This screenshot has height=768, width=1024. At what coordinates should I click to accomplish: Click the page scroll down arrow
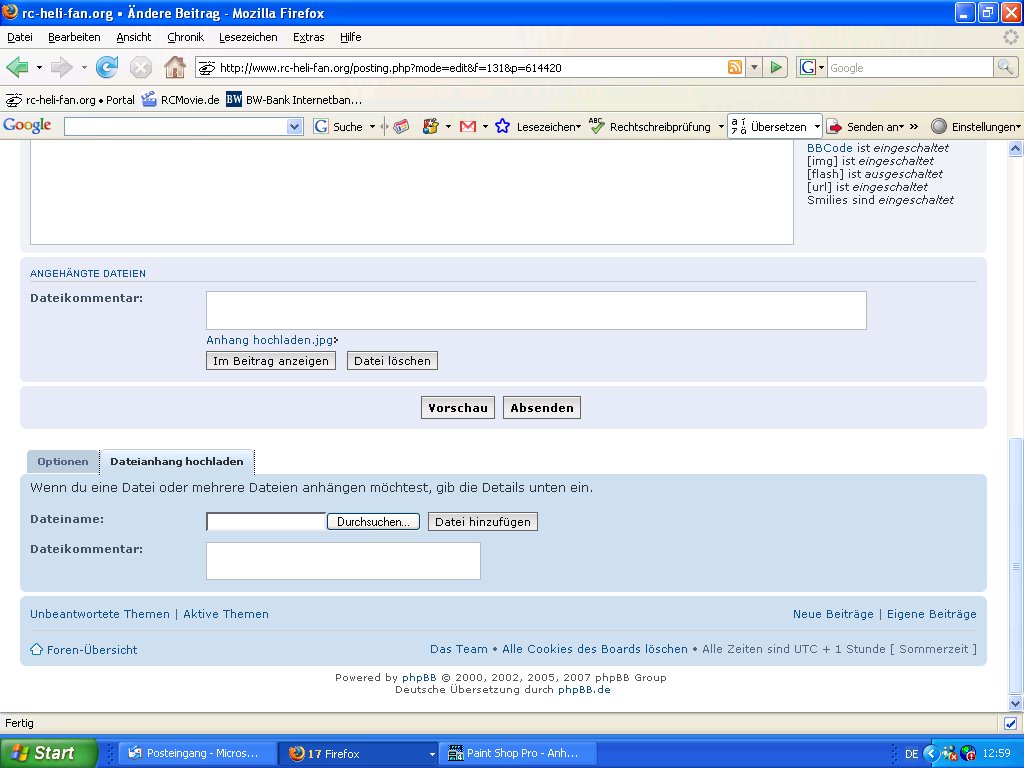click(1016, 704)
